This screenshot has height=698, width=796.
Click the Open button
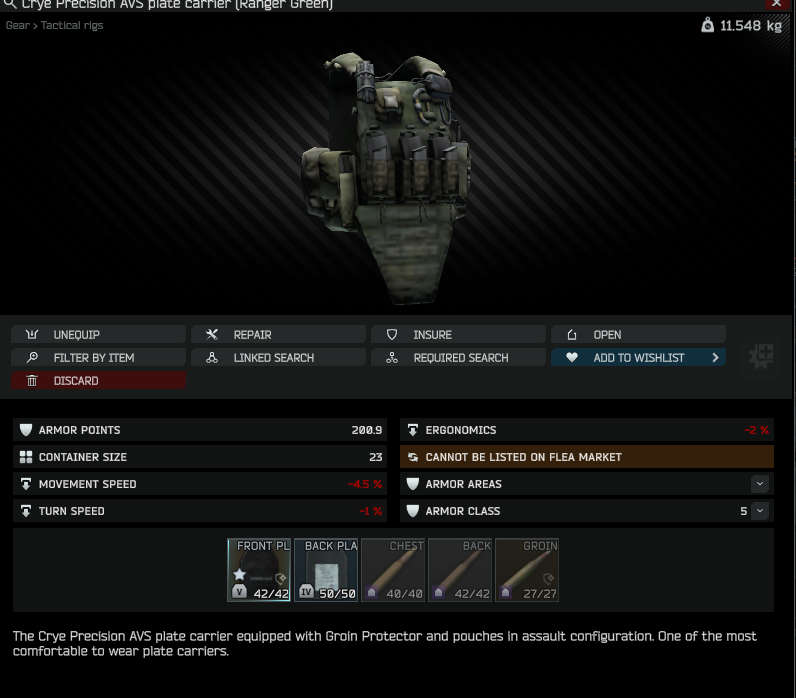tap(638, 335)
